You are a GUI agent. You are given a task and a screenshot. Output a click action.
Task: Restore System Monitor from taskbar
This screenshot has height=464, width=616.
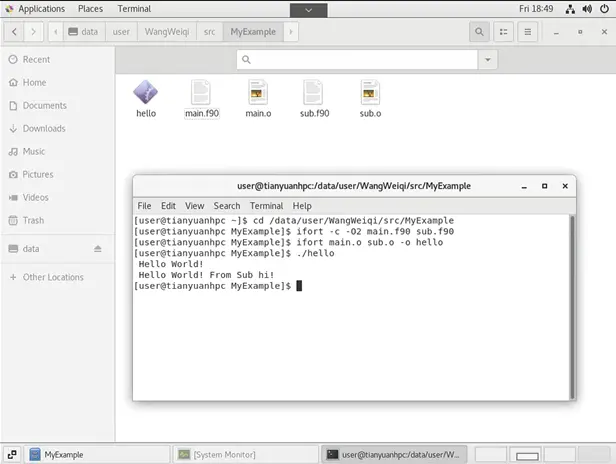tap(245, 454)
